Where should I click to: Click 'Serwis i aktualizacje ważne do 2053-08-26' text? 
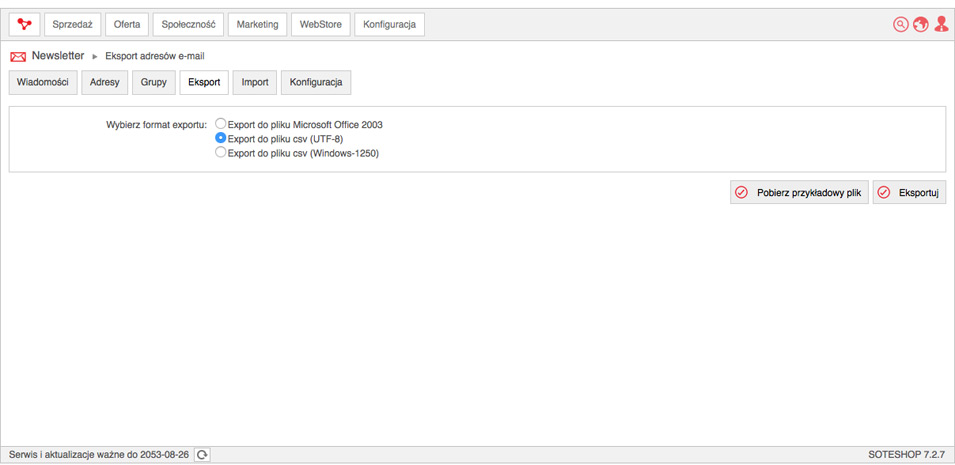(99, 455)
